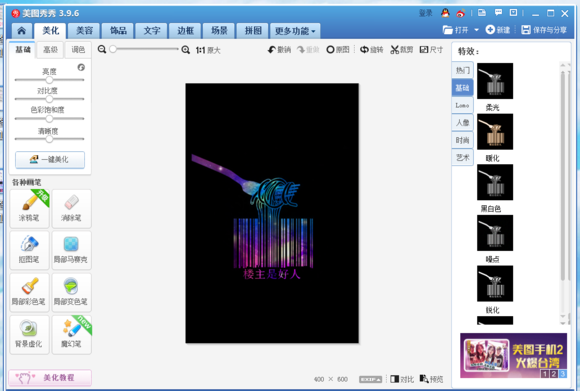Select the 时尚 effects category
Viewport: 580px width, 391px height.
click(462, 140)
